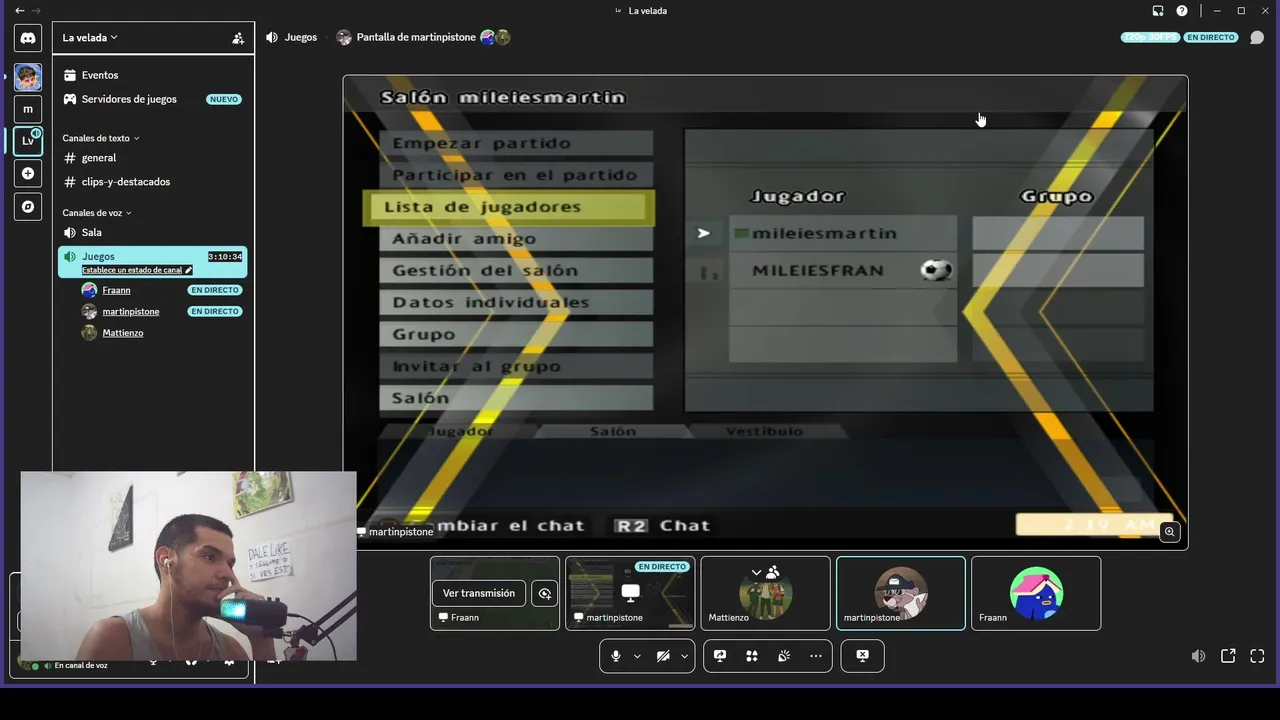
Task: Click Ver transmisión on Fraann's tile
Action: click(479, 593)
